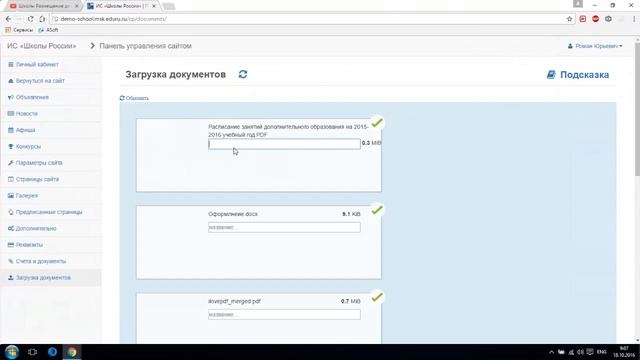This screenshot has height=360, width=640.
Task: Open the ASoft bookmark
Action: 48,30
